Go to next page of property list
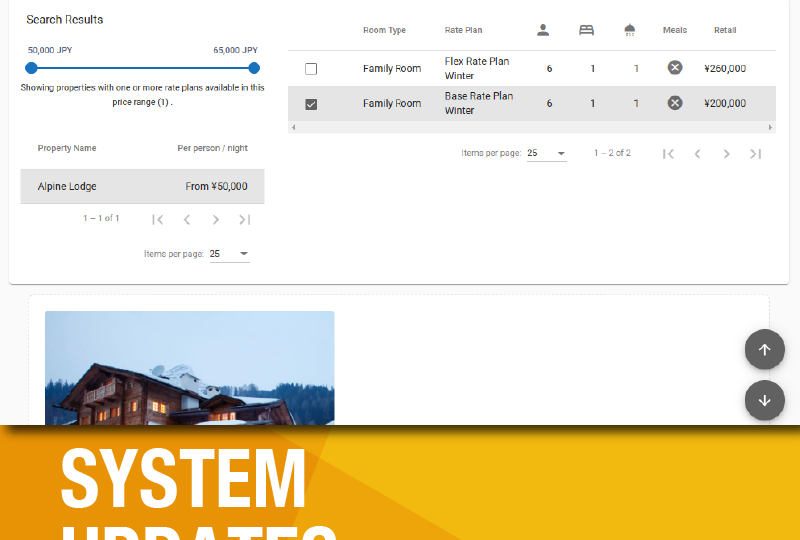This screenshot has width=800, height=540. (x=216, y=219)
